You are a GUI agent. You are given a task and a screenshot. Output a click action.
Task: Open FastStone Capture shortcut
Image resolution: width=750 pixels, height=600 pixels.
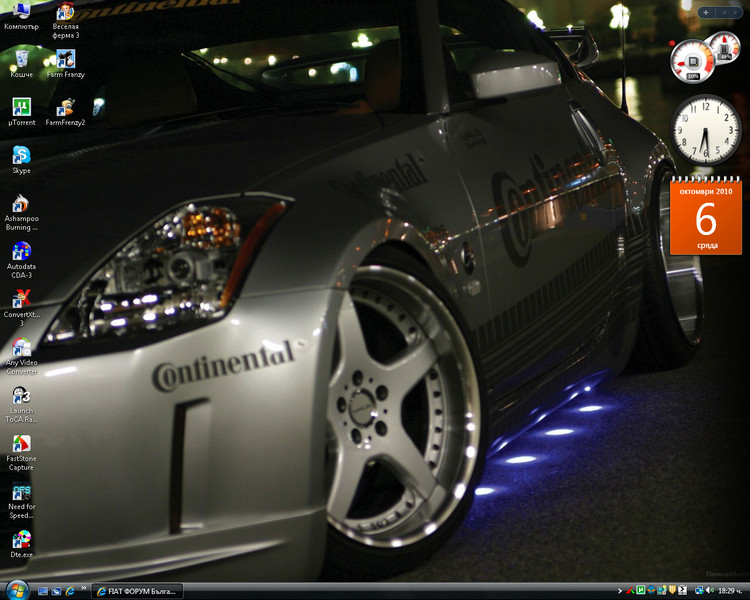tap(21, 444)
